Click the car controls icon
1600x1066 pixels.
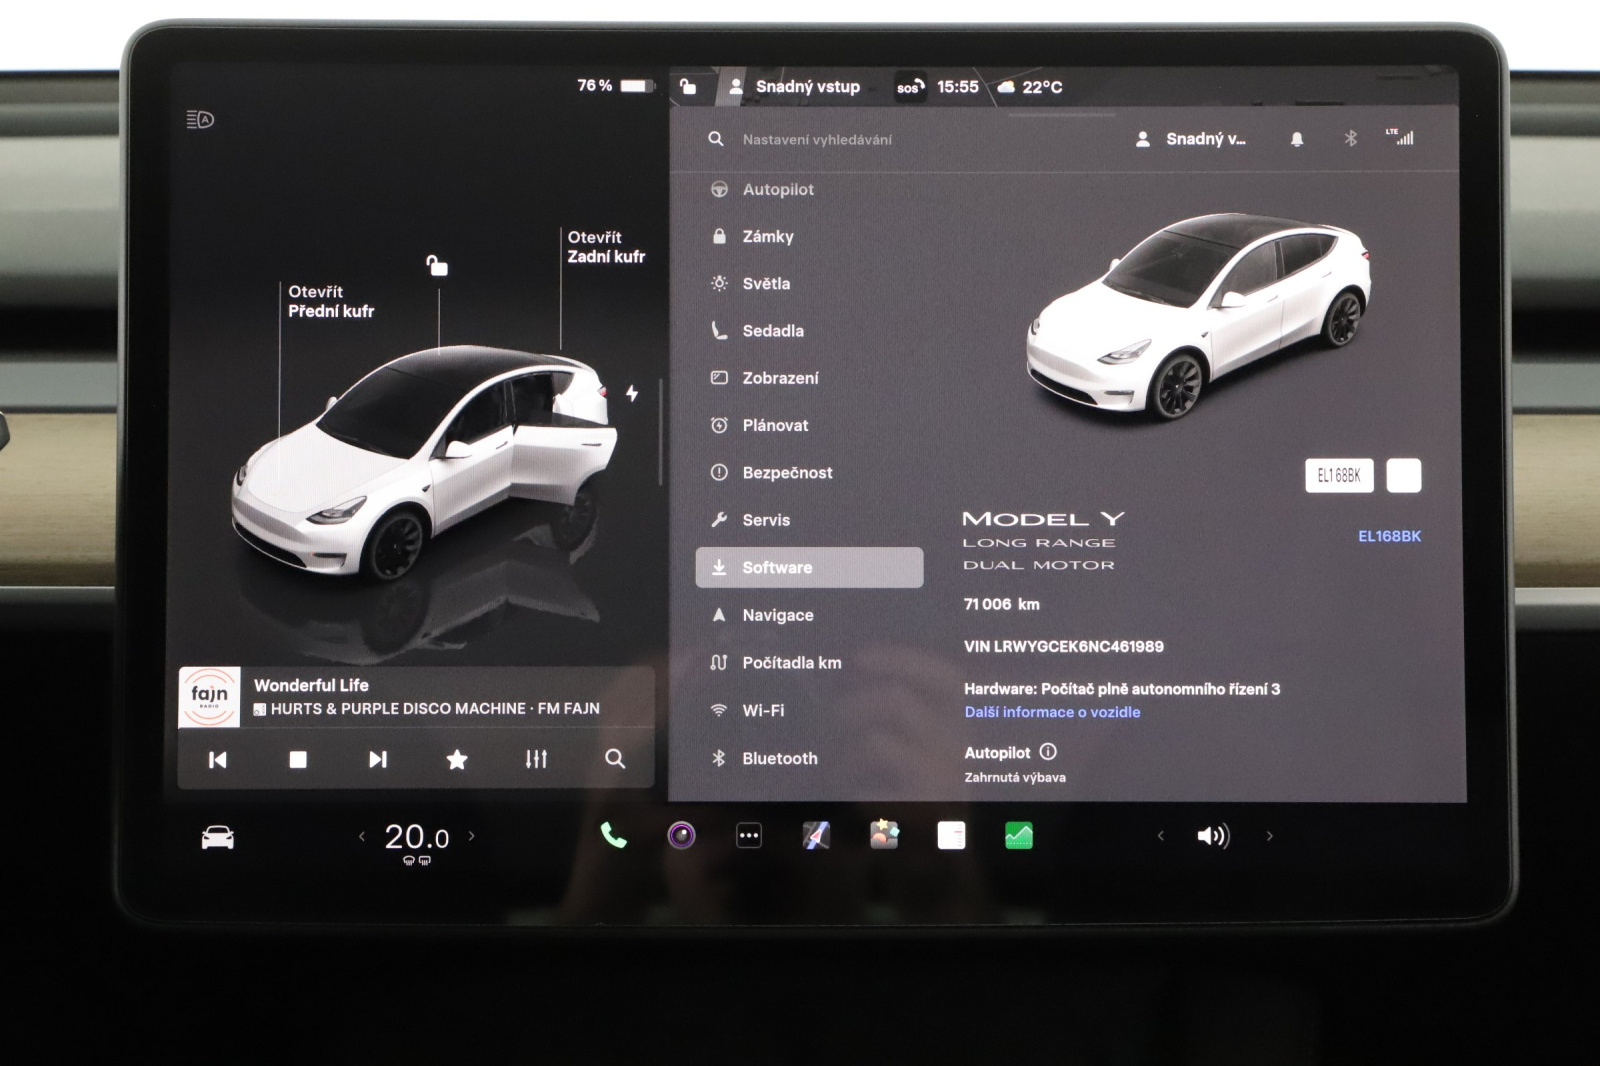pos(217,837)
